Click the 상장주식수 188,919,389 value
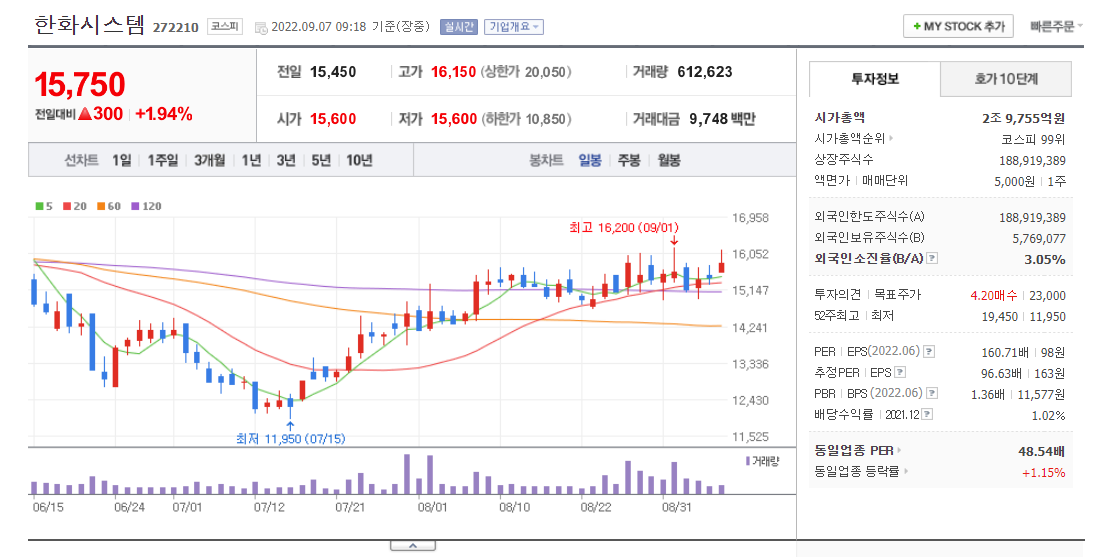1106x557 pixels. click(1032, 161)
